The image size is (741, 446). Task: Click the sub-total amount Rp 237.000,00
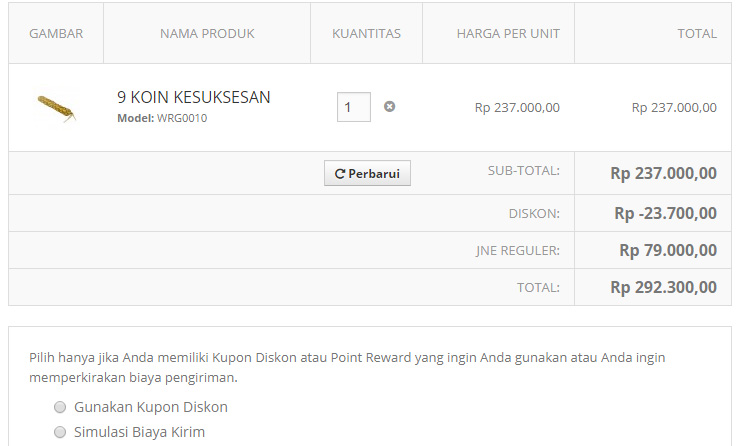coord(663,173)
